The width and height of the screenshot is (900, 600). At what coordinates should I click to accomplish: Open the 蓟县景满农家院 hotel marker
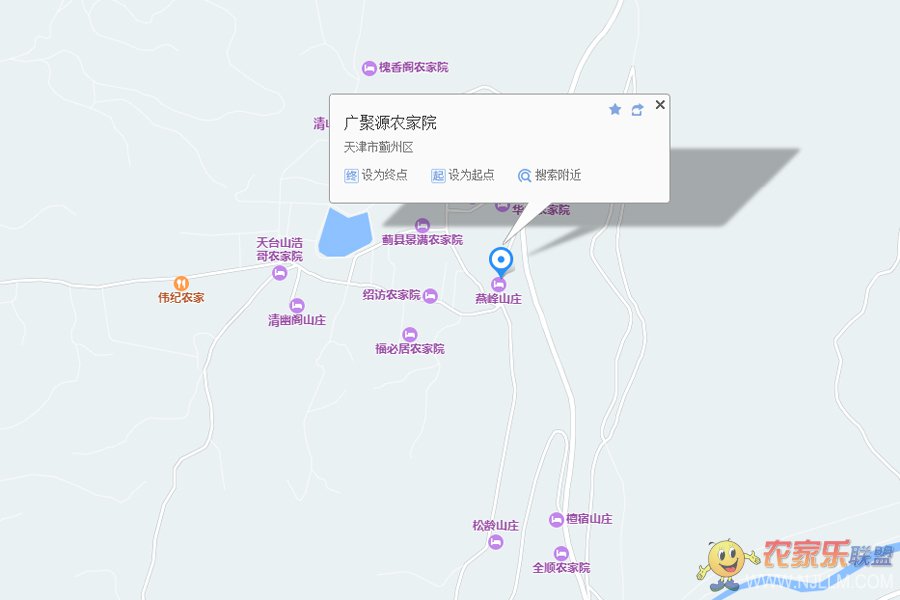click(x=422, y=225)
